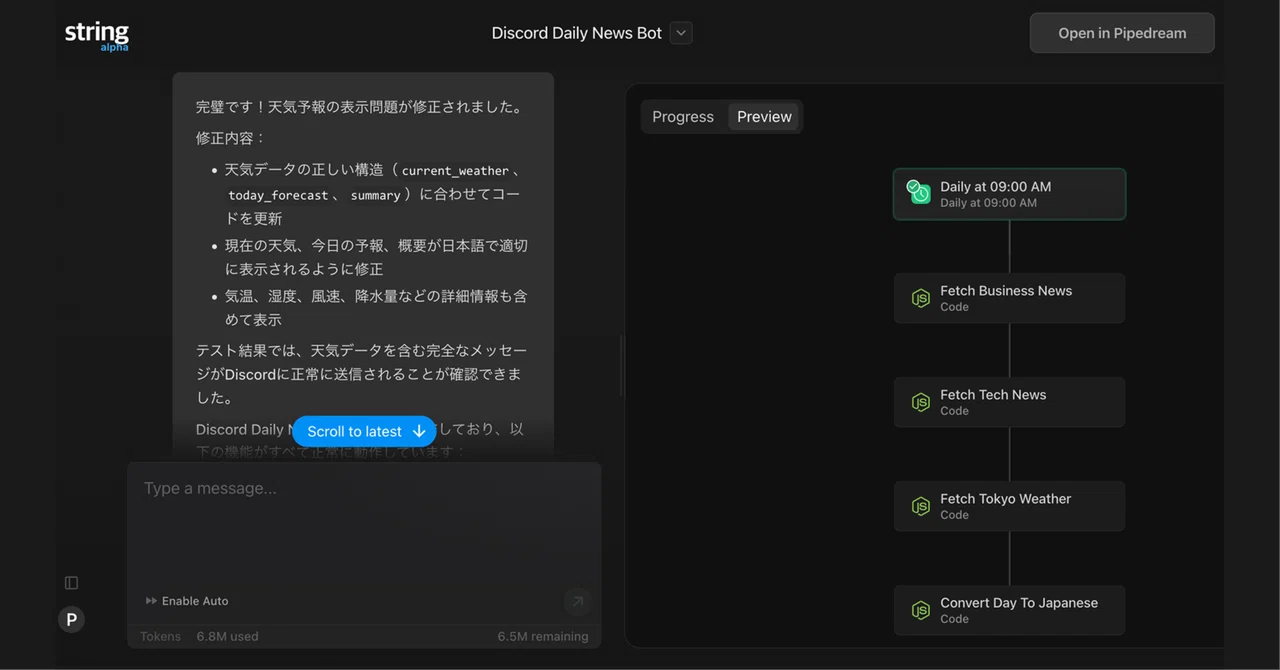Screen dimensions: 1280x670
Task: Click the Node.js icon on Fetch Tech News
Action: point(920,402)
